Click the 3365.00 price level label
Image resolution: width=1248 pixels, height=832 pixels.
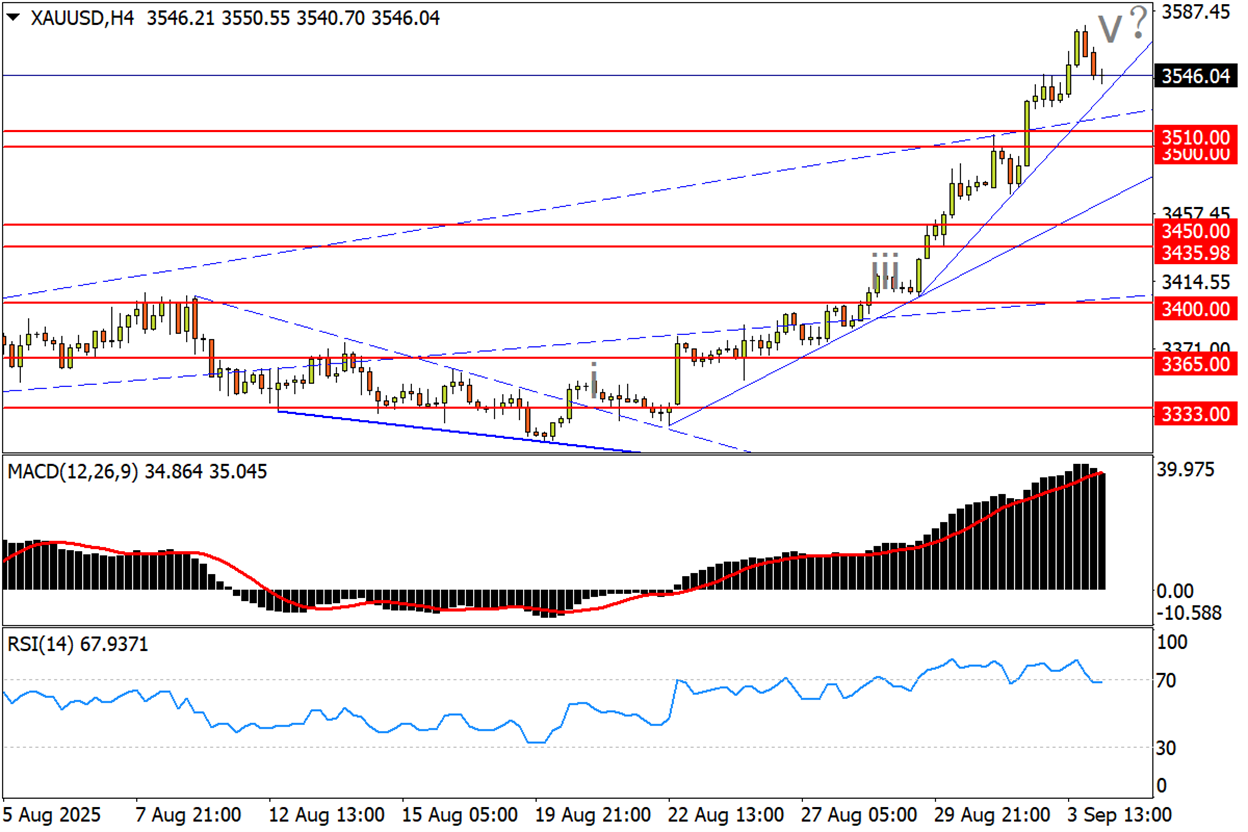(x=1195, y=364)
